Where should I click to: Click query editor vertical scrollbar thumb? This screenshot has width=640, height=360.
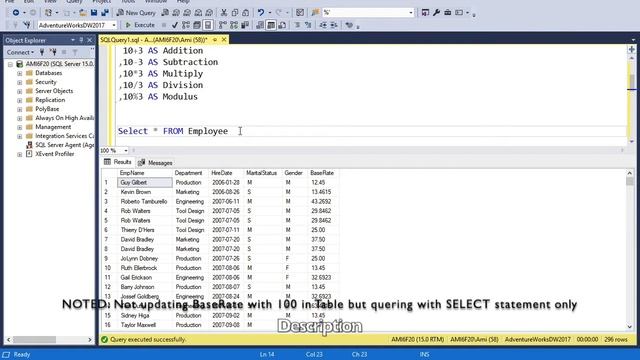(632, 81)
